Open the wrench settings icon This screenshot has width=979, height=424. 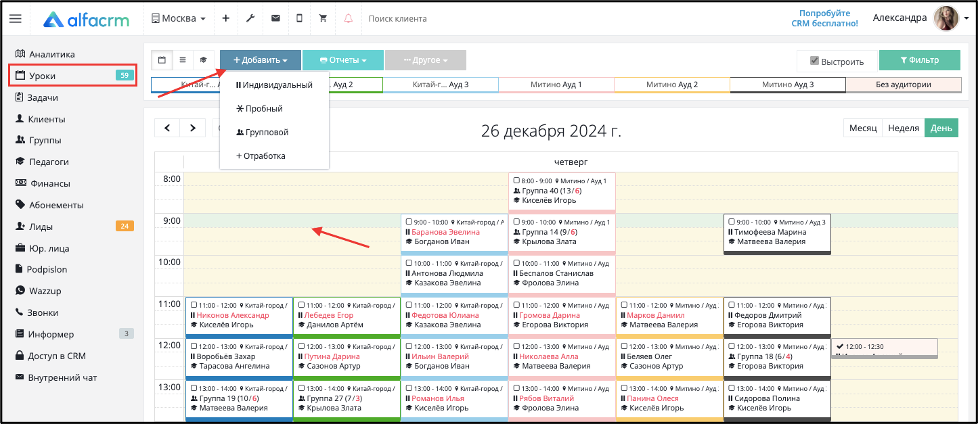tap(250, 19)
